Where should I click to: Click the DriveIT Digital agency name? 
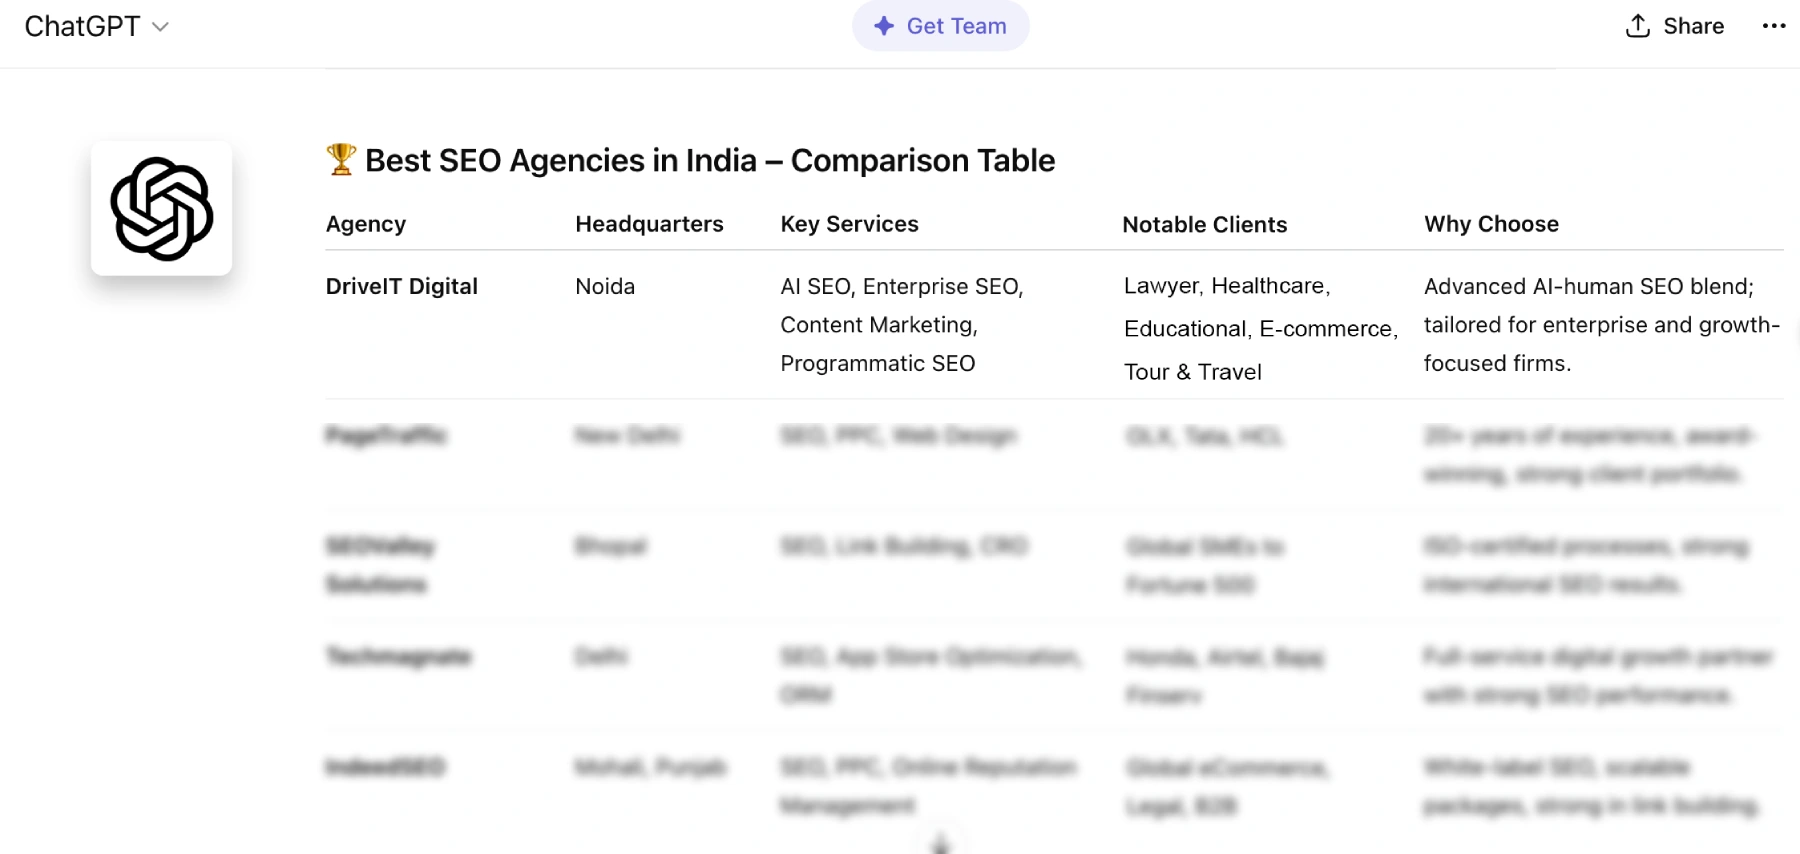click(402, 286)
